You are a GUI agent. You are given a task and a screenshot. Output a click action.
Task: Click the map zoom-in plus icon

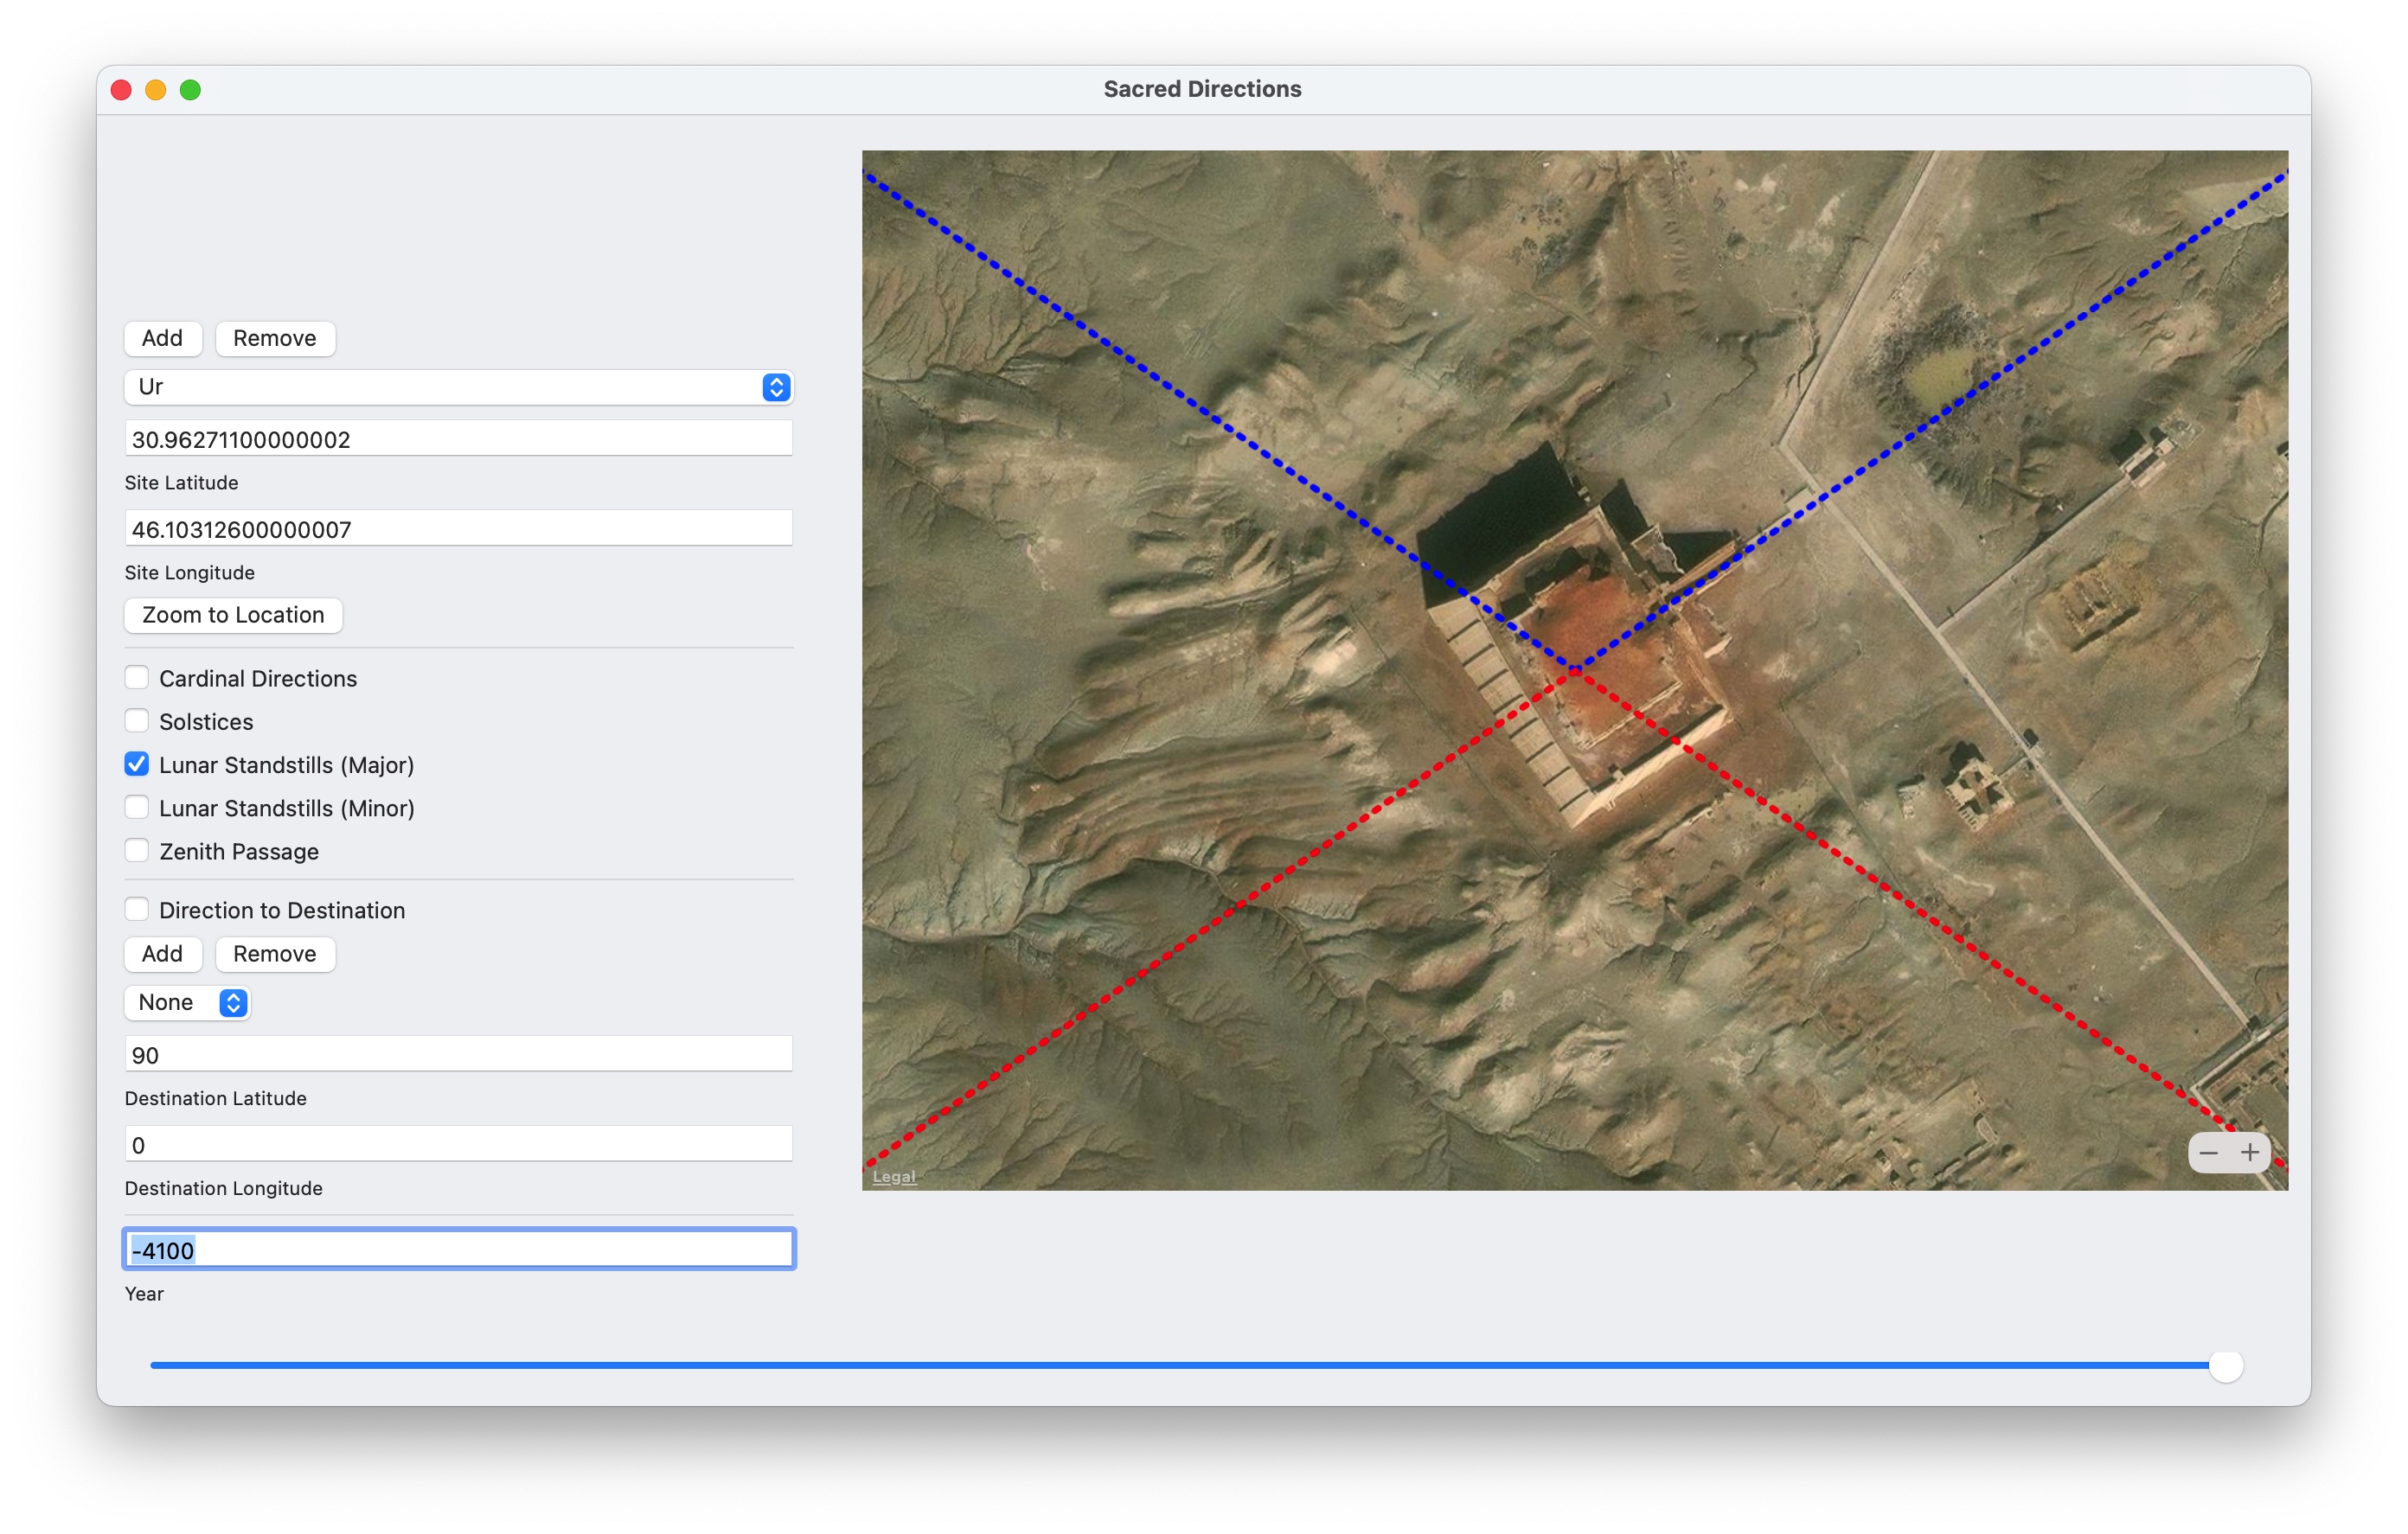tap(2249, 1152)
